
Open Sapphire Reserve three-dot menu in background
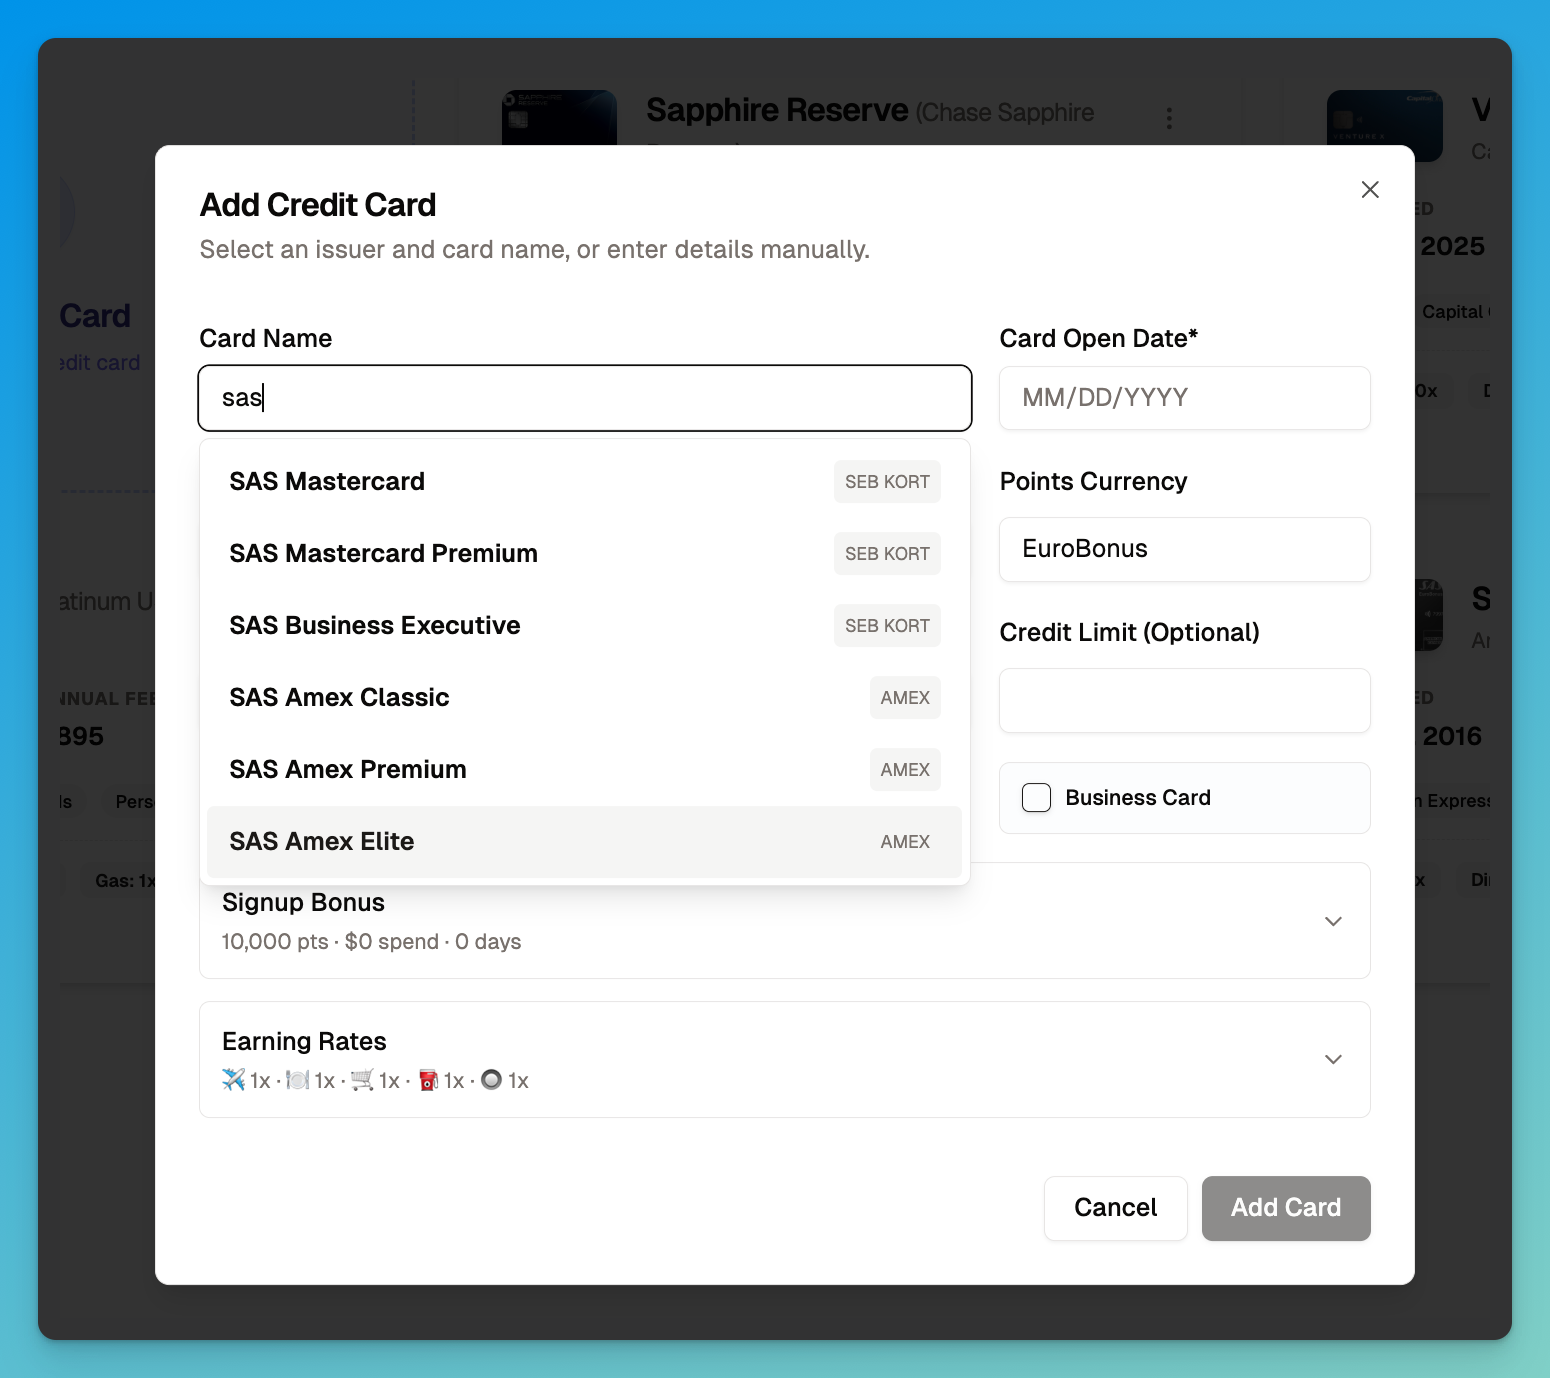(1169, 118)
